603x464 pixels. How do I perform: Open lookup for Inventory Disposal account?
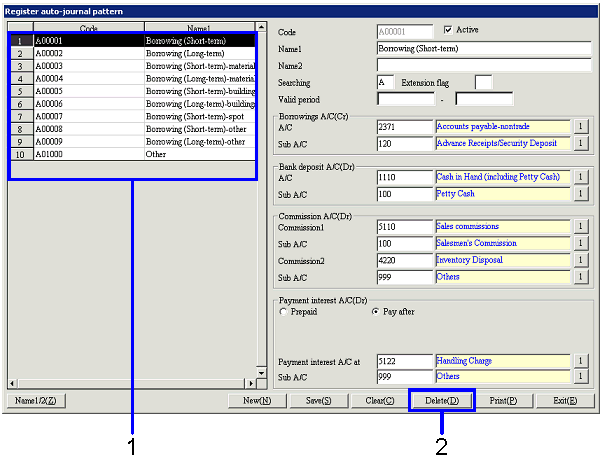tap(579, 260)
